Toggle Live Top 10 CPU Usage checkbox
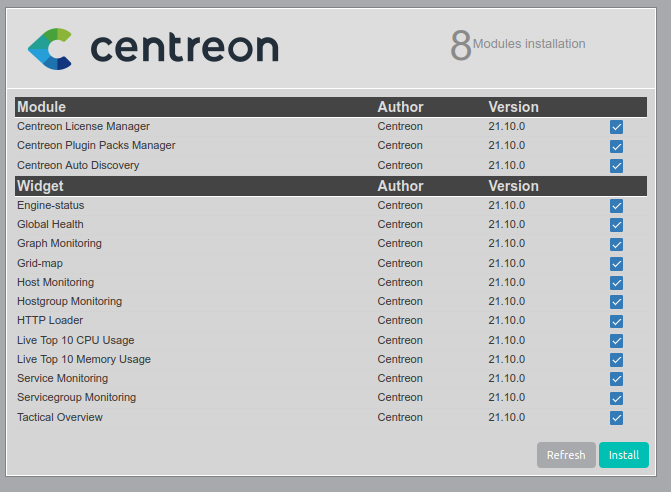The image size is (671, 492). pos(616,341)
